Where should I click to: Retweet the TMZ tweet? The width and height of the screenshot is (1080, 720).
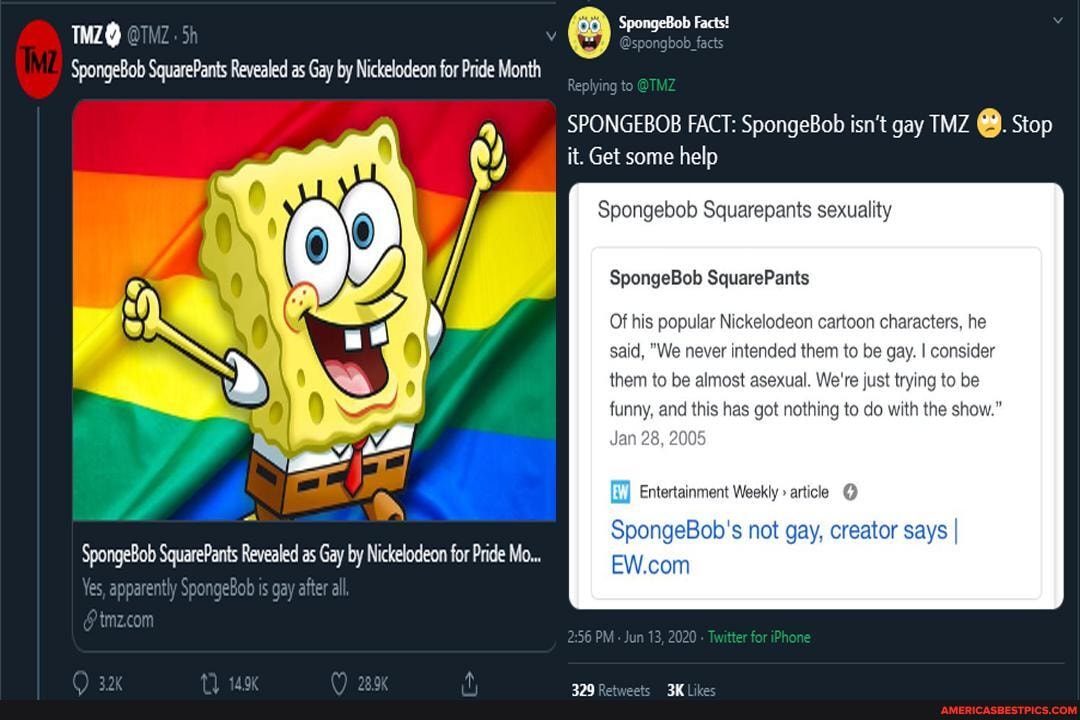(x=209, y=684)
